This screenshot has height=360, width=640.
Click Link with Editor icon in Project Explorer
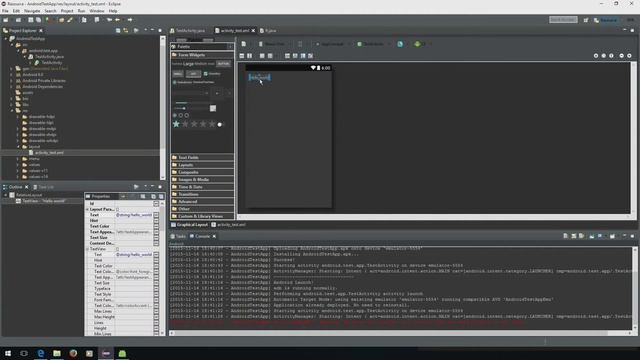point(126,31)
